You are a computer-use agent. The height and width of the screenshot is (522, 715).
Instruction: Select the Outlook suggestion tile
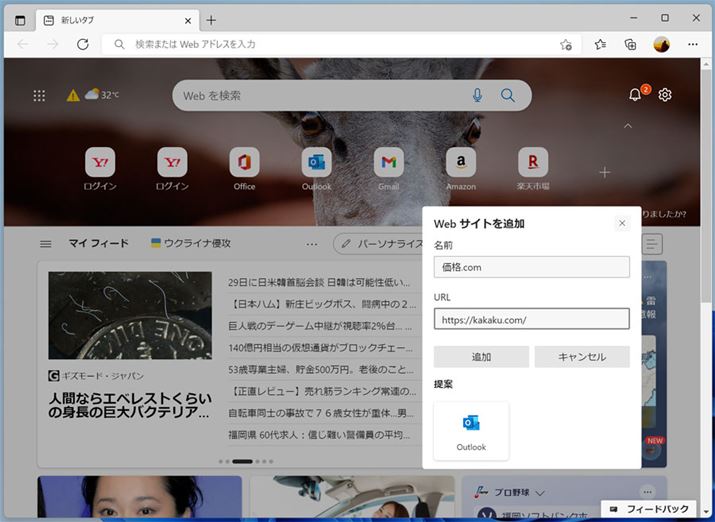471,431
